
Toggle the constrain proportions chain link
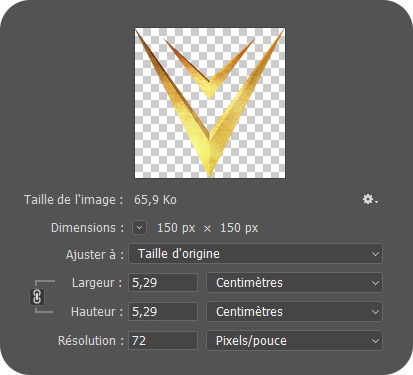point(37,297)
